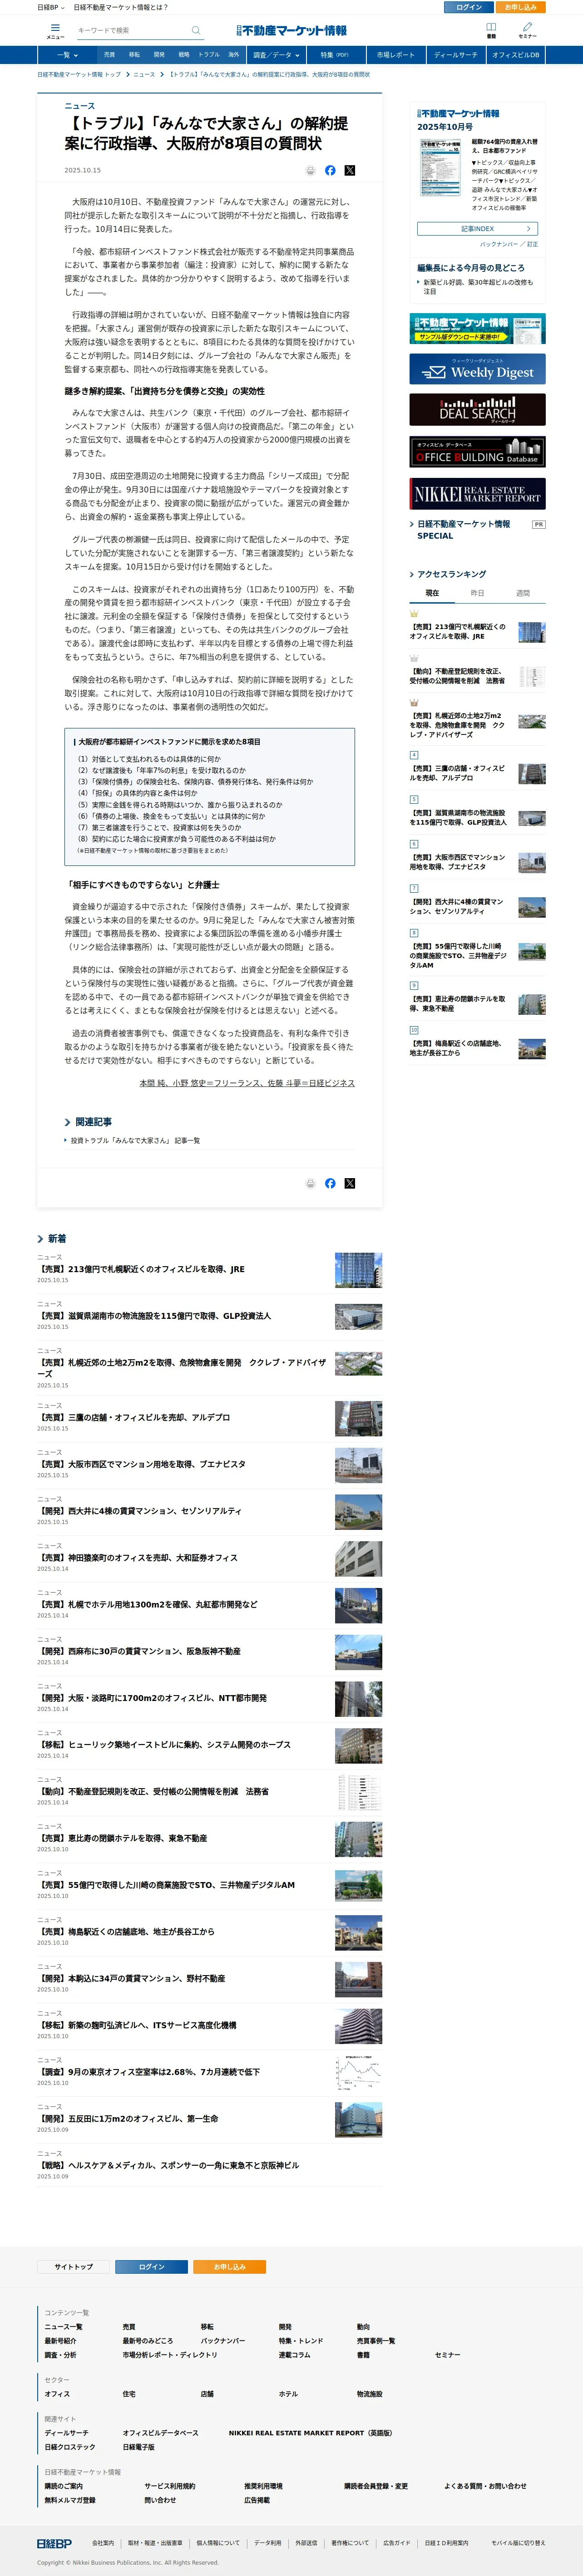Open 特集 (PDF) in navigation
583x2576 pixels.
pos(335,55)
